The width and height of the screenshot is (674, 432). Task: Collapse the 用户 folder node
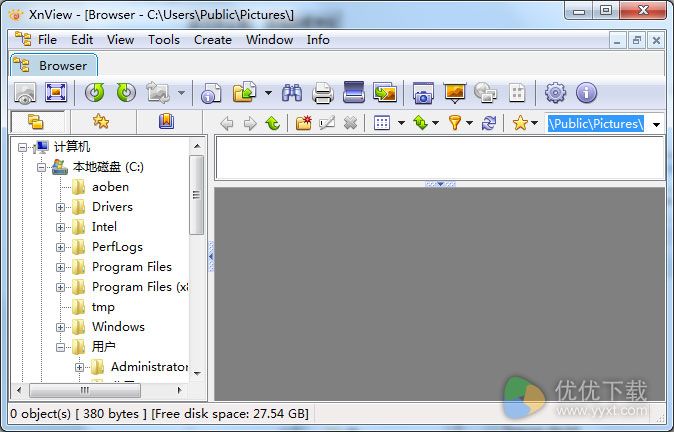tap(61, 347)
